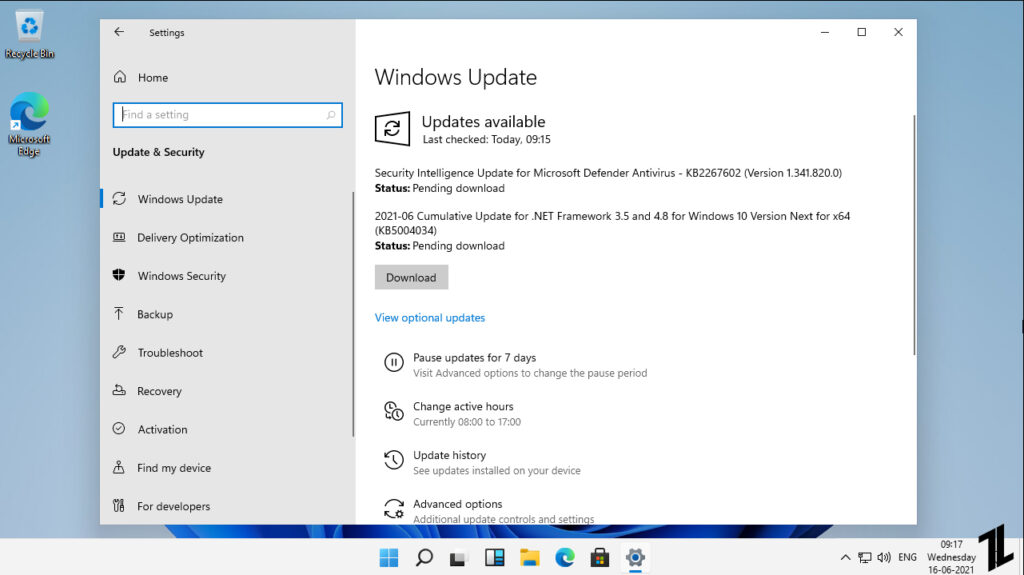Maximize the Settings window

(x=861, y=32)
